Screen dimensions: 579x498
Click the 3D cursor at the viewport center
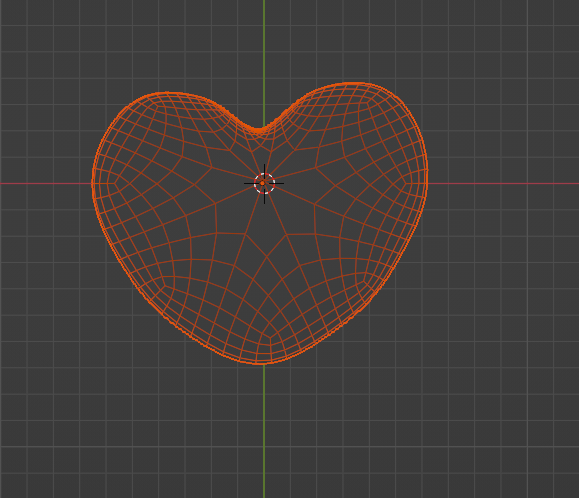coord(264,183)
